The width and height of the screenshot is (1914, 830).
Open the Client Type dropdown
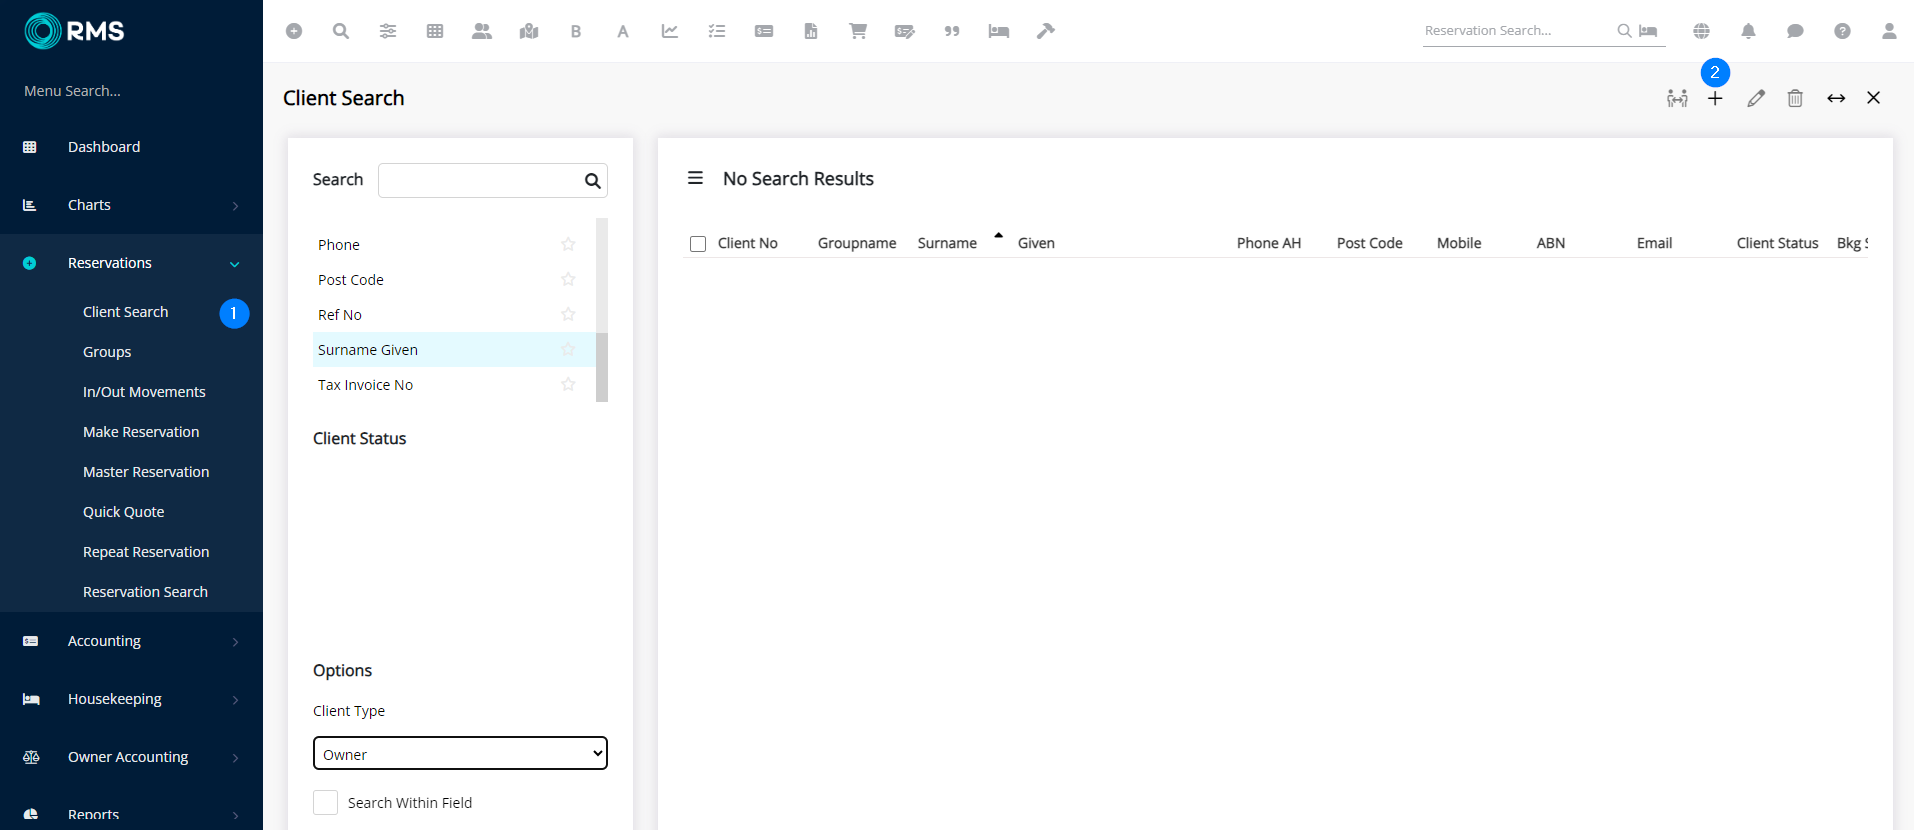coord(460,754)
